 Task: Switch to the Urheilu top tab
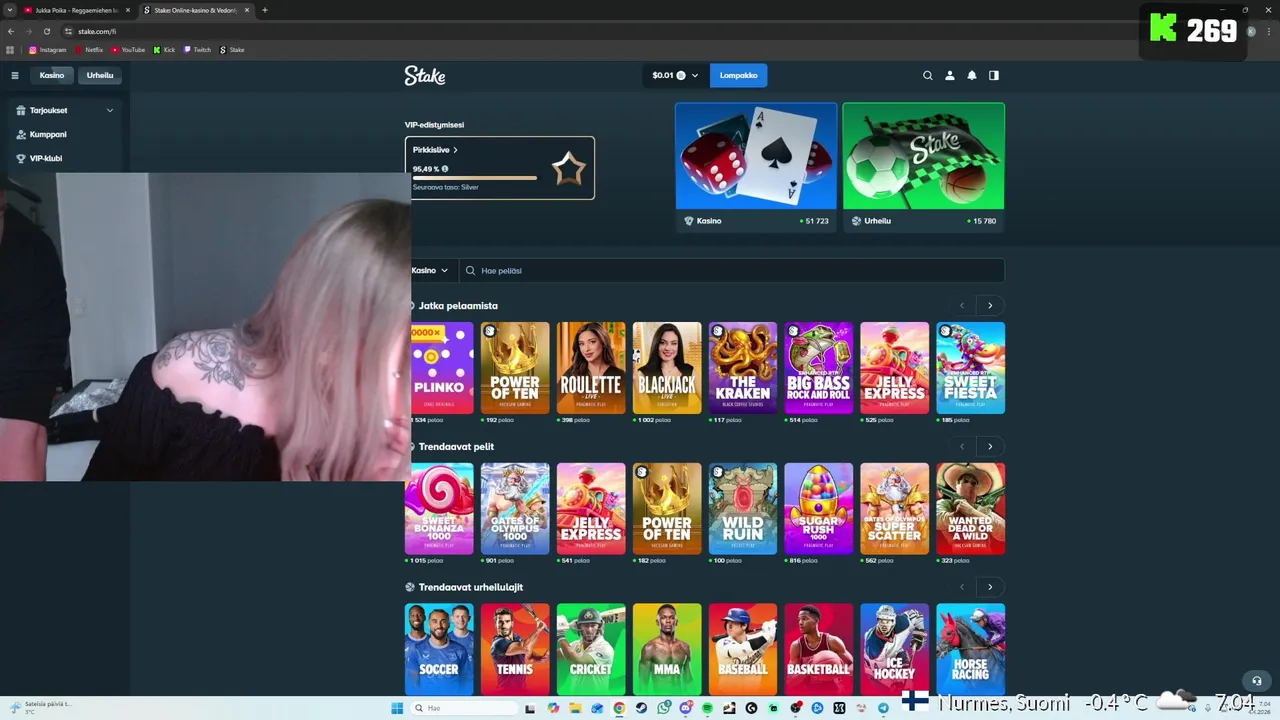tap(100, 75)
